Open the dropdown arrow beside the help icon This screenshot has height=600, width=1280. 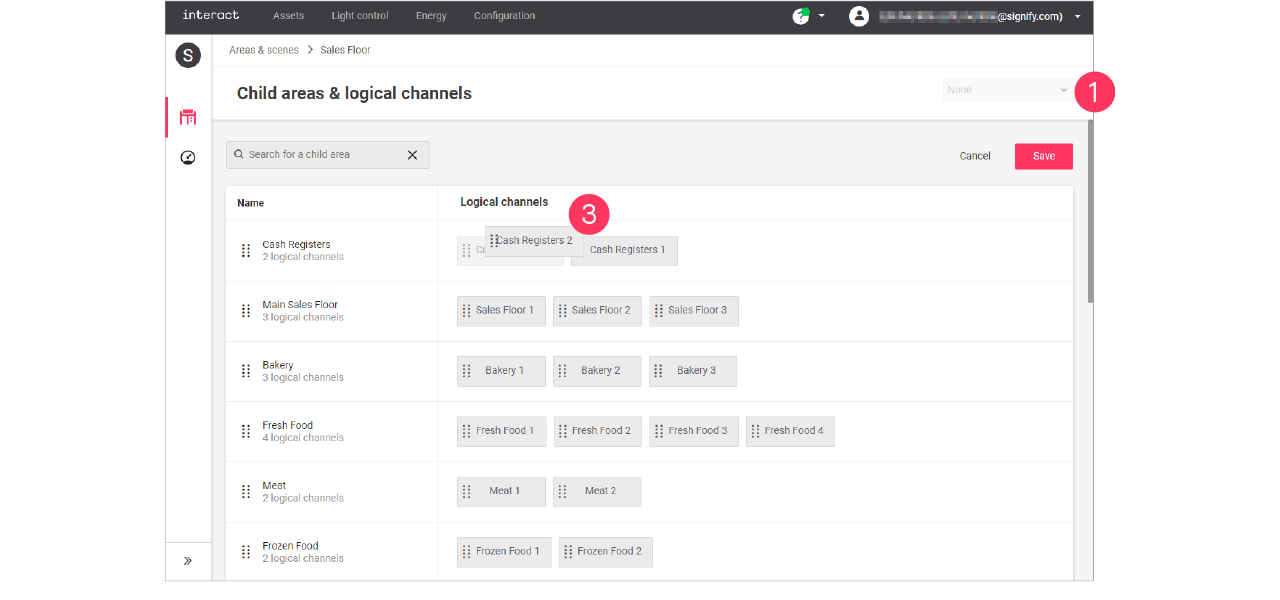pyautogui.click(x=821, y=16)
